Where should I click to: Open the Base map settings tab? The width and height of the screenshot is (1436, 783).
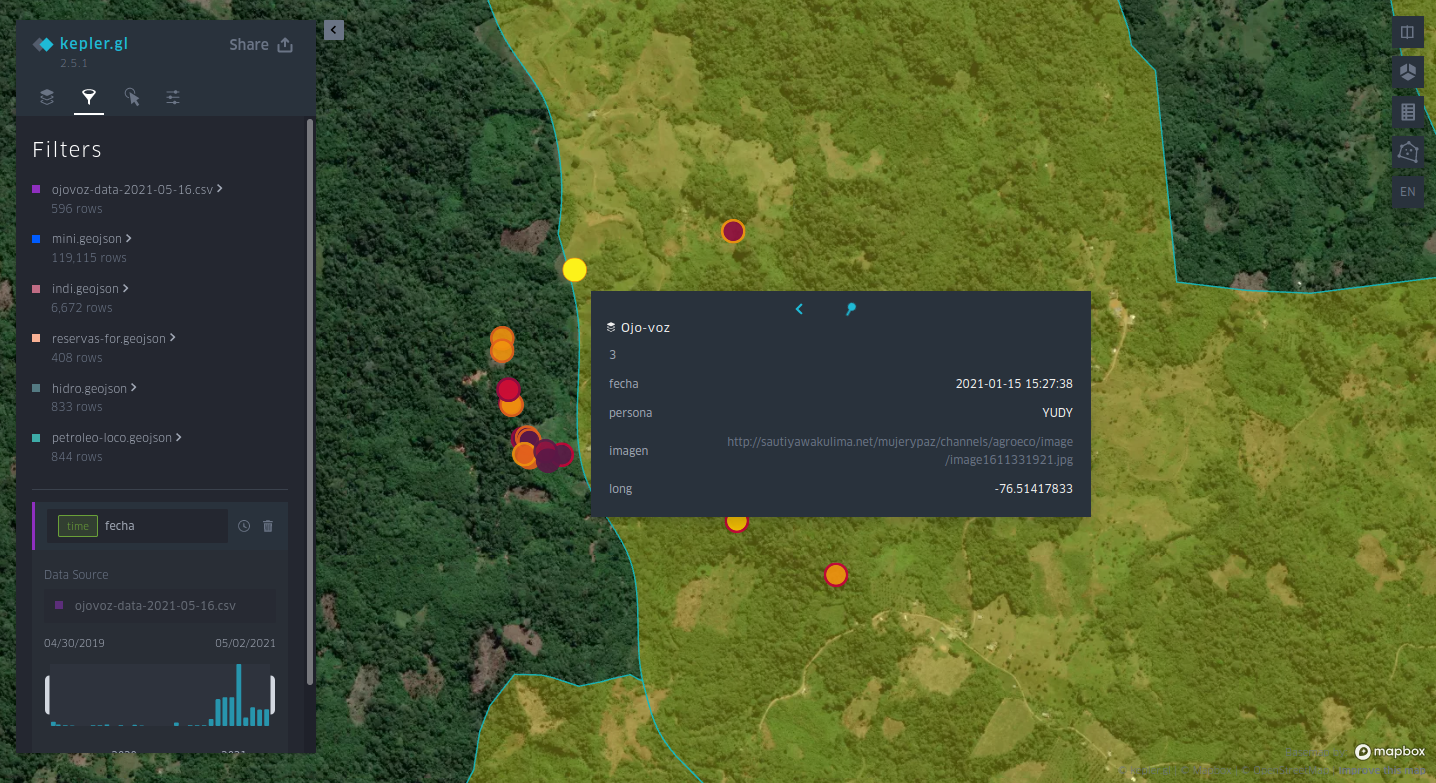[173, 97]
